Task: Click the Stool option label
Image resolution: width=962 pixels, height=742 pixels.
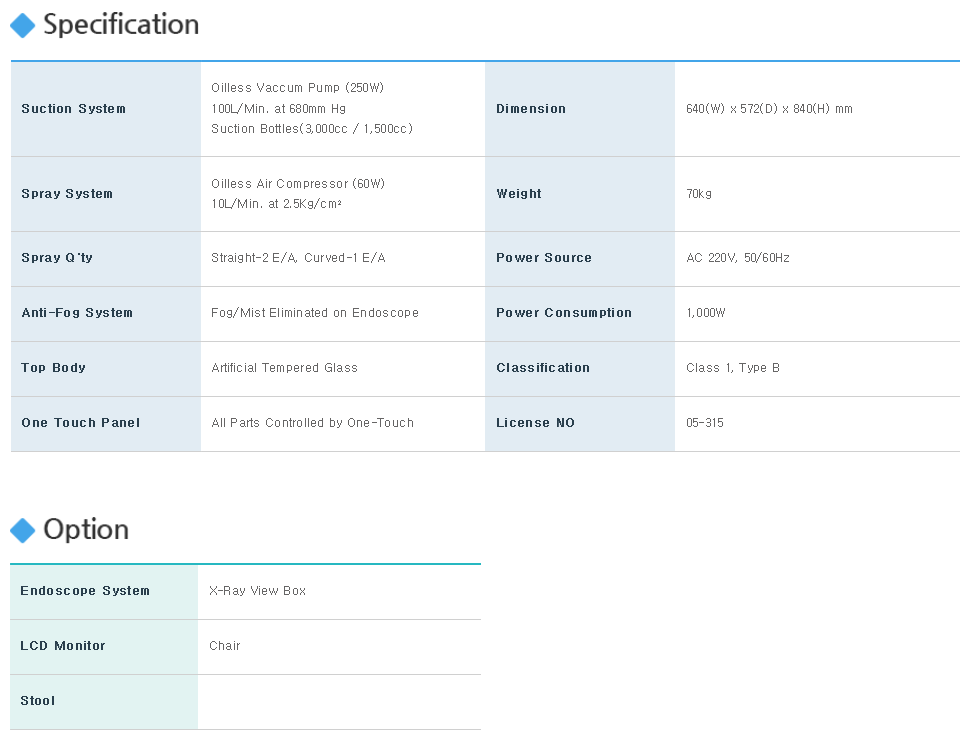Action: (37, 701)
